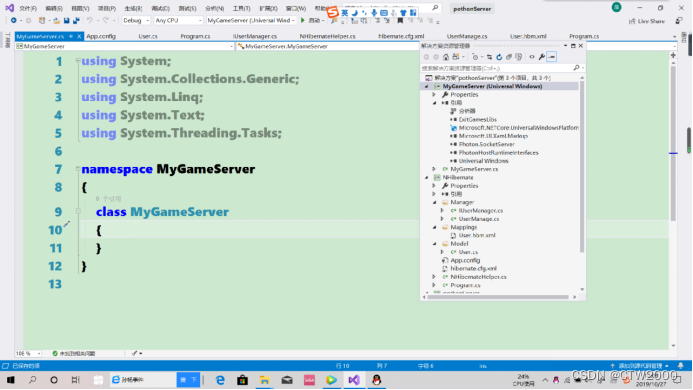Click the Undo arrow in toolbar
Screen dimensions: 693x390
click(x=90, y=20)
